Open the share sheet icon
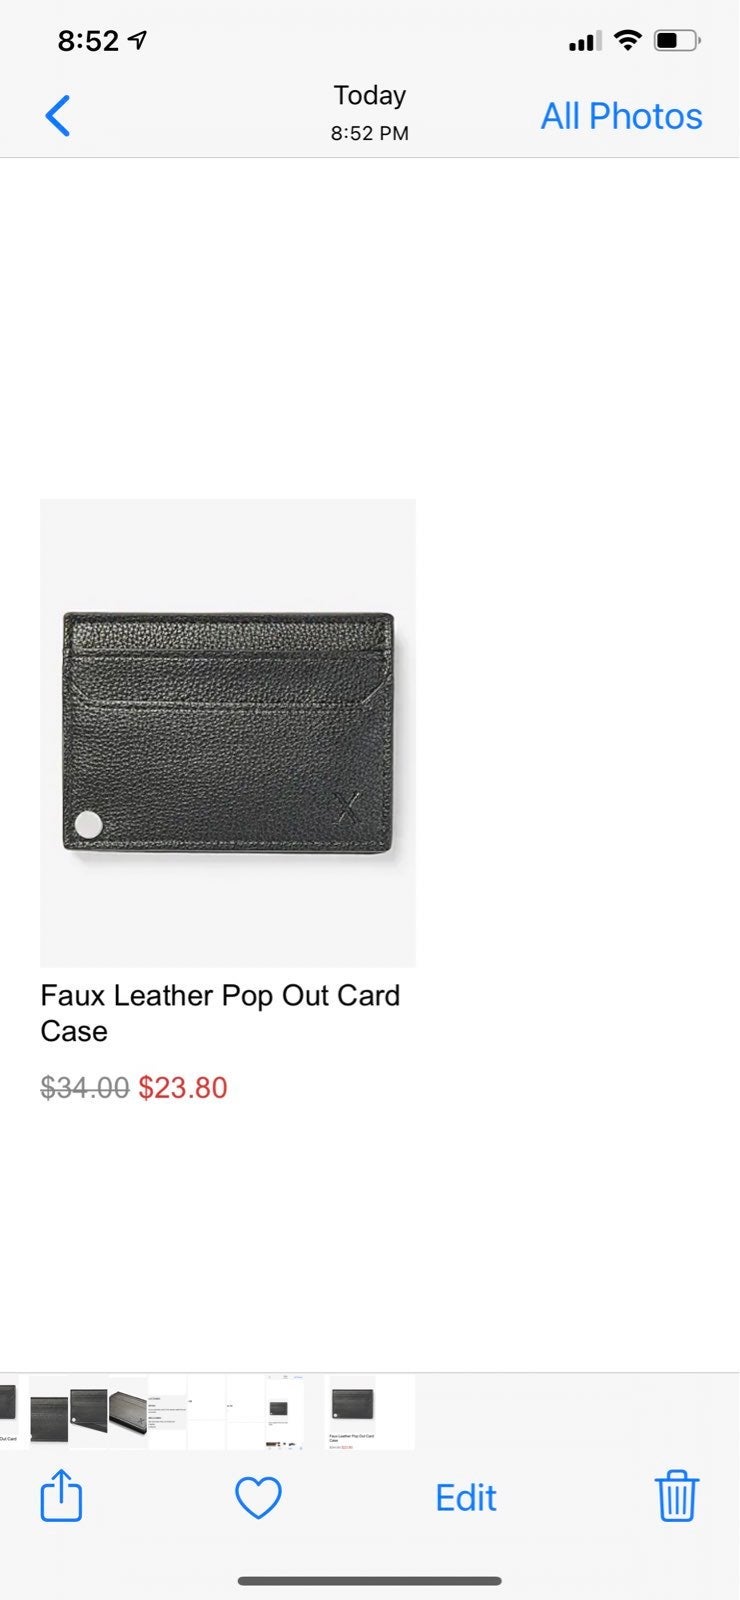 [61, 1496]
